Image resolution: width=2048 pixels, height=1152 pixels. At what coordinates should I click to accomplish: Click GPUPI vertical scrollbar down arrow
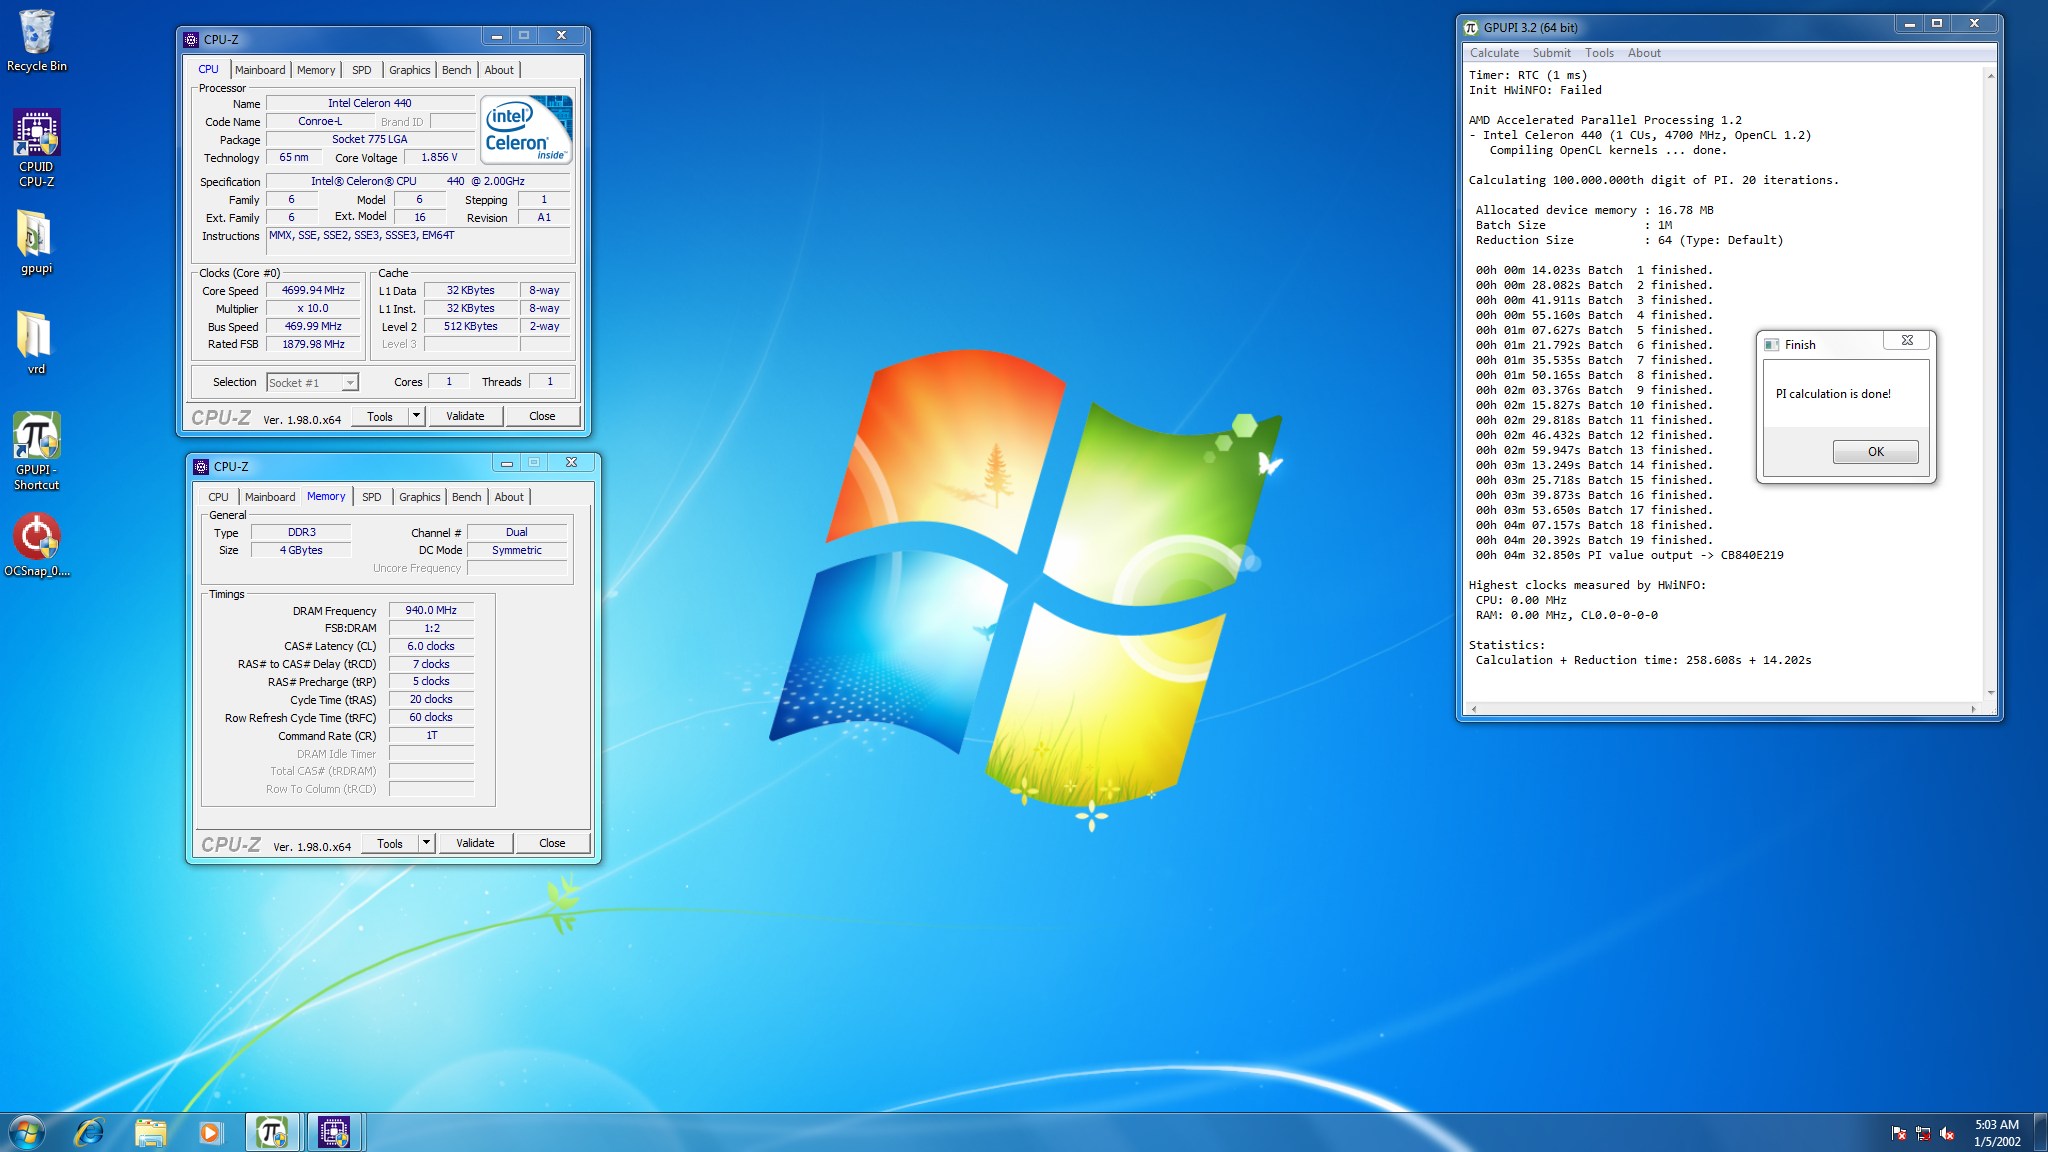1990,692
